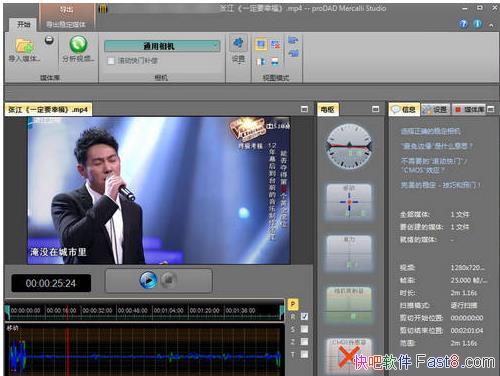Viewport: 500px width, 376px height.
Task: Click the Import Media folder icon
Action: [x=24, y=46]
